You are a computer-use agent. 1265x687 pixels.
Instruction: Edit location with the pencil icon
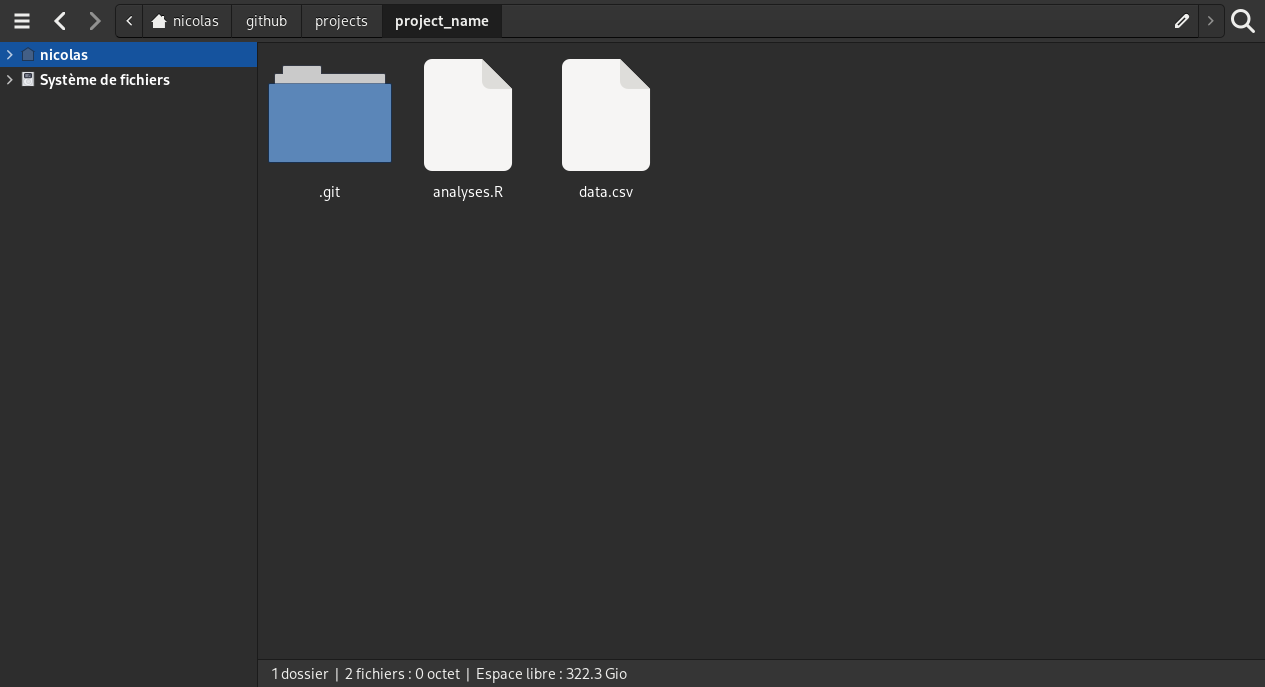coord(1181,21)
